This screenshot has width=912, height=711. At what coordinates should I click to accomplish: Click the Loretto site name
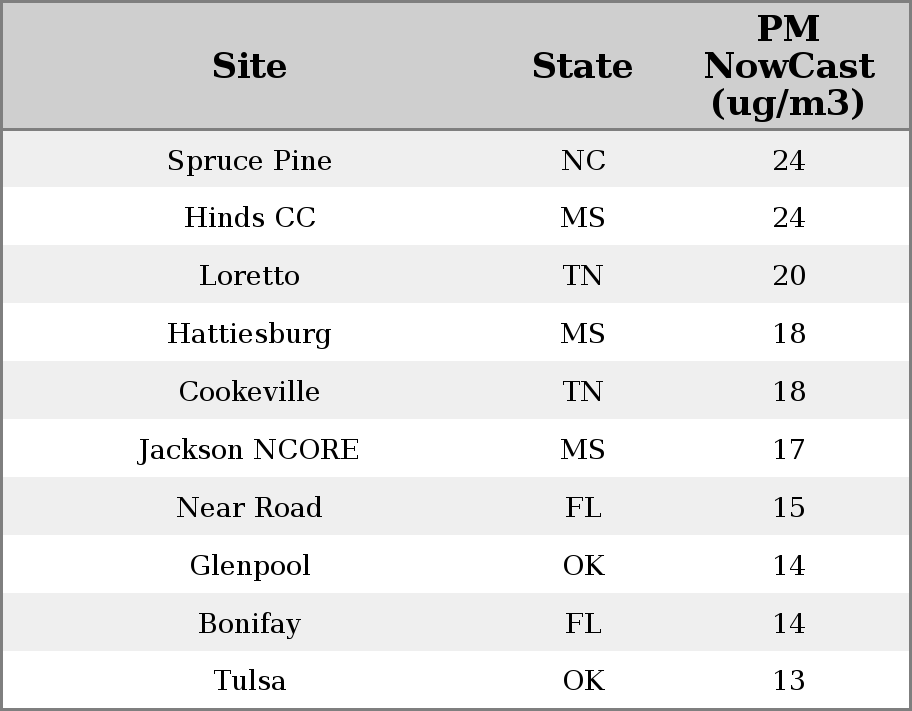(249, 276)
